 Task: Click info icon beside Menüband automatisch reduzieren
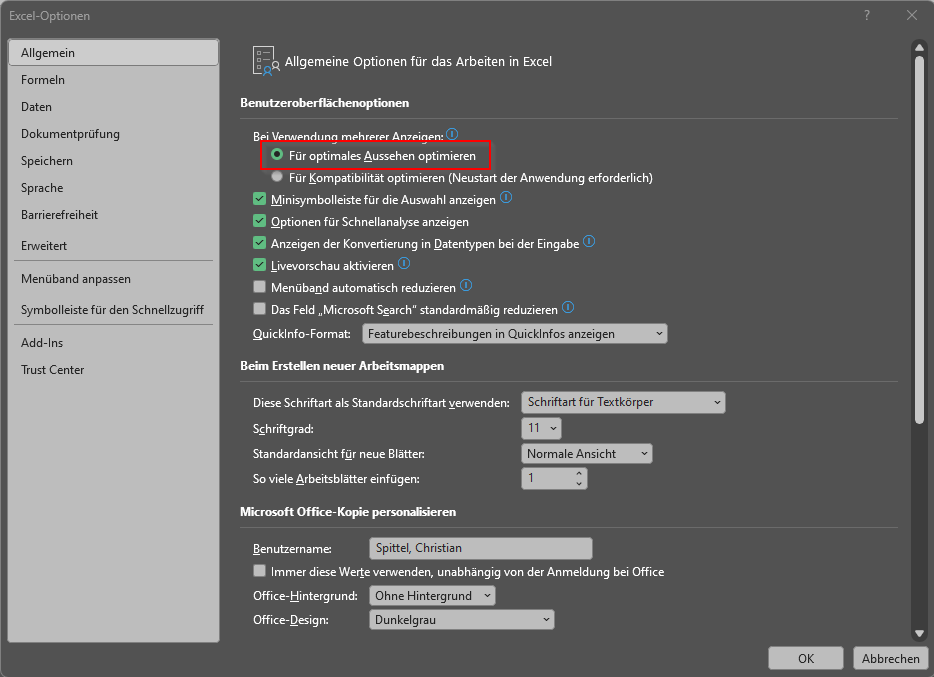[x=466, y=285]
